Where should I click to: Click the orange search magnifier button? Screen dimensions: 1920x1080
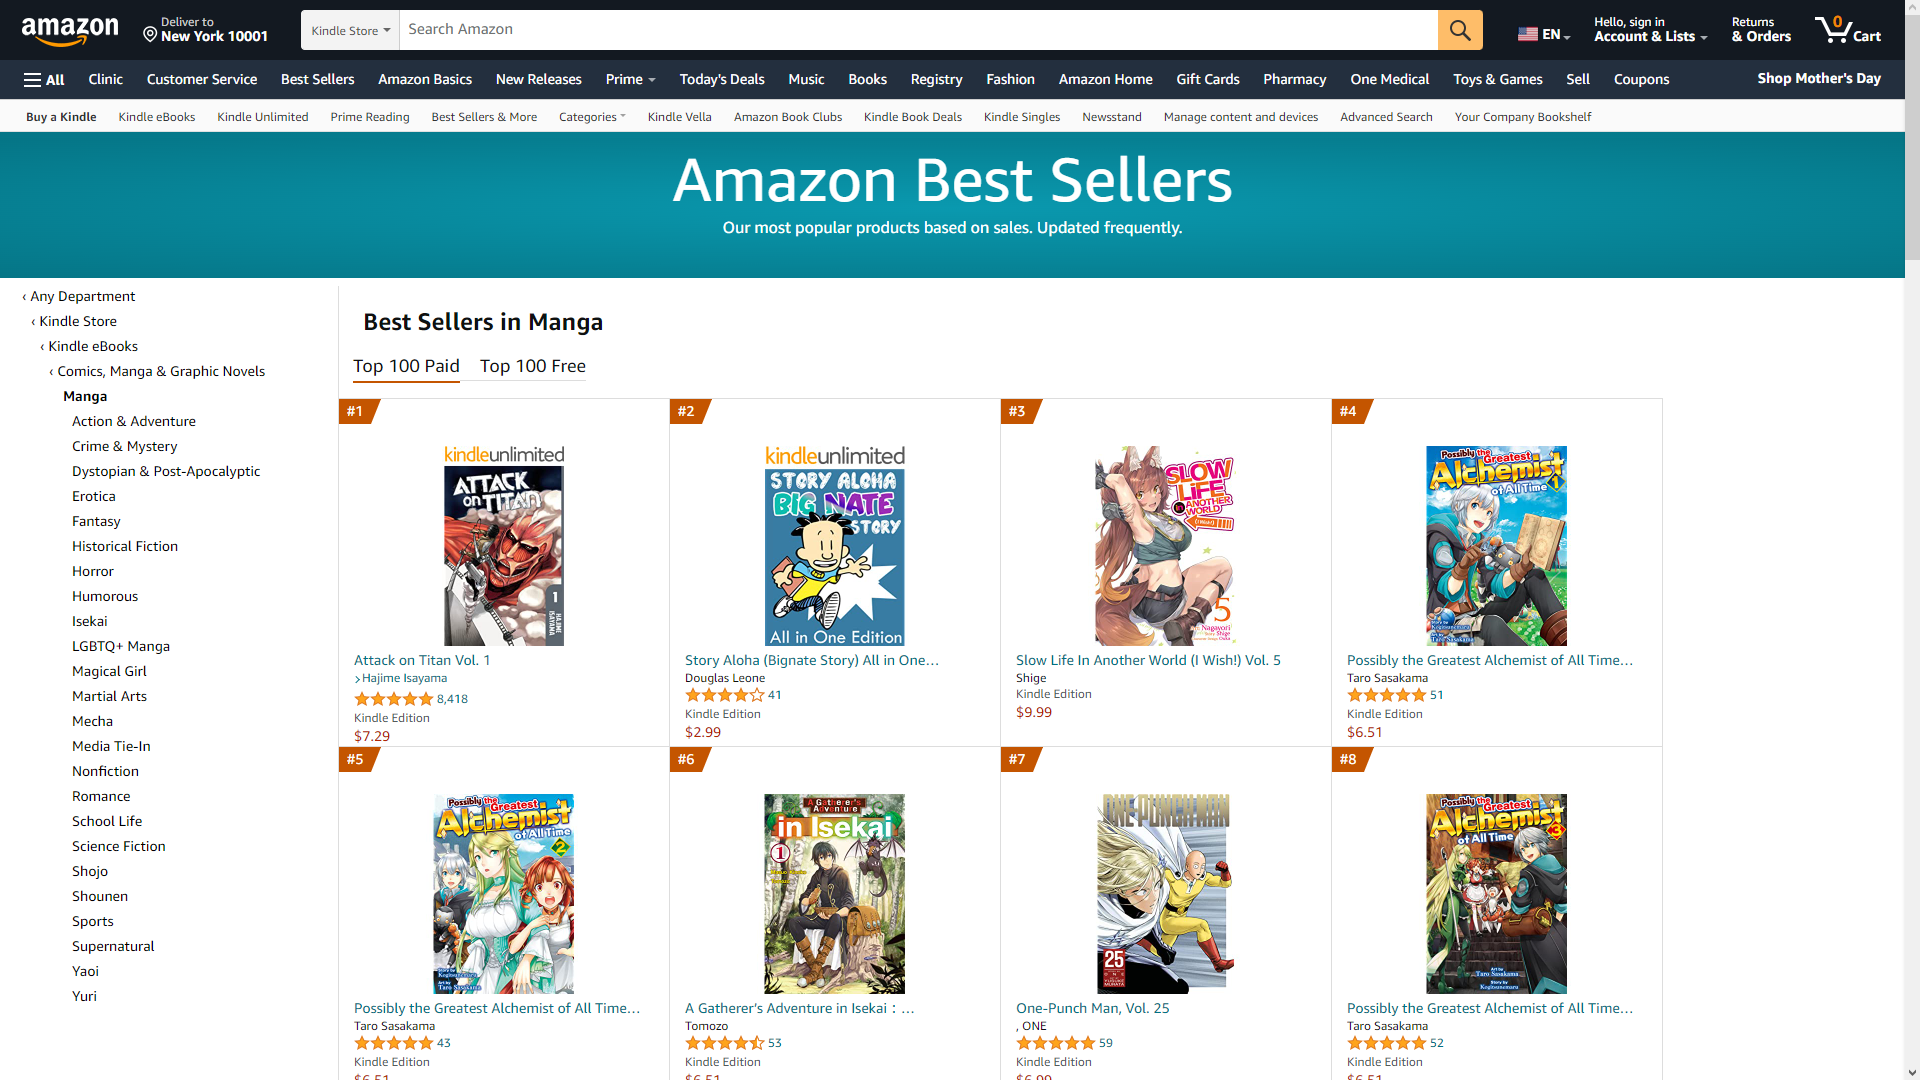click(1460, 30)
